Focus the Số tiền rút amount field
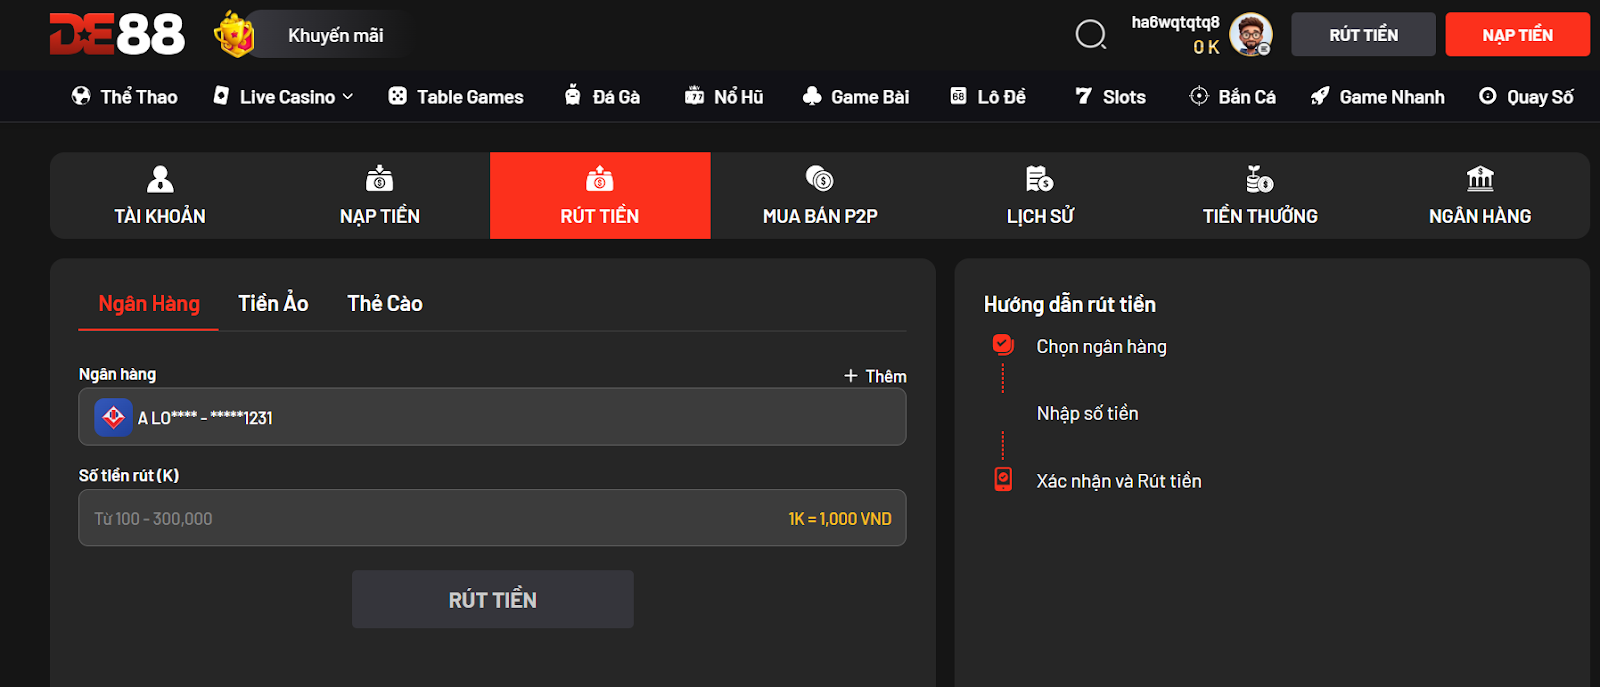Viewport: 1600px width, 687px height. pyautogui.click(x=430, y=518)
